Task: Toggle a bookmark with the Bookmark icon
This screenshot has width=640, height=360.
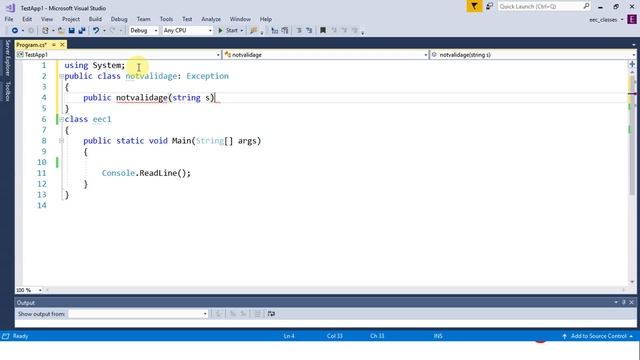Action: pyautogui.click(x=323, y=31)
